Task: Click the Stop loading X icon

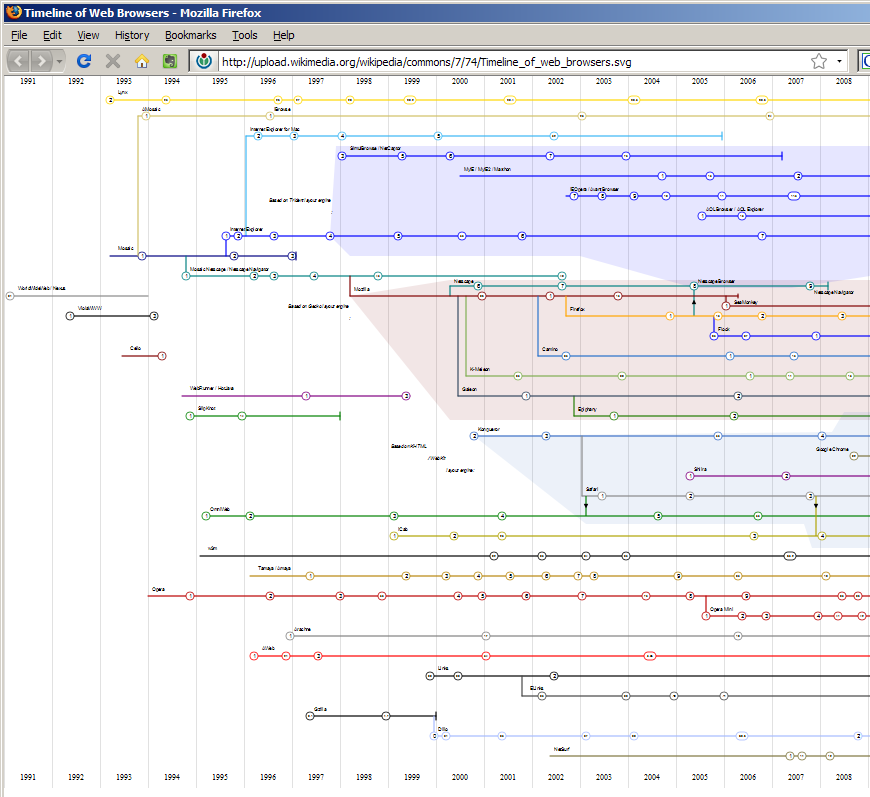Action: 113,60
